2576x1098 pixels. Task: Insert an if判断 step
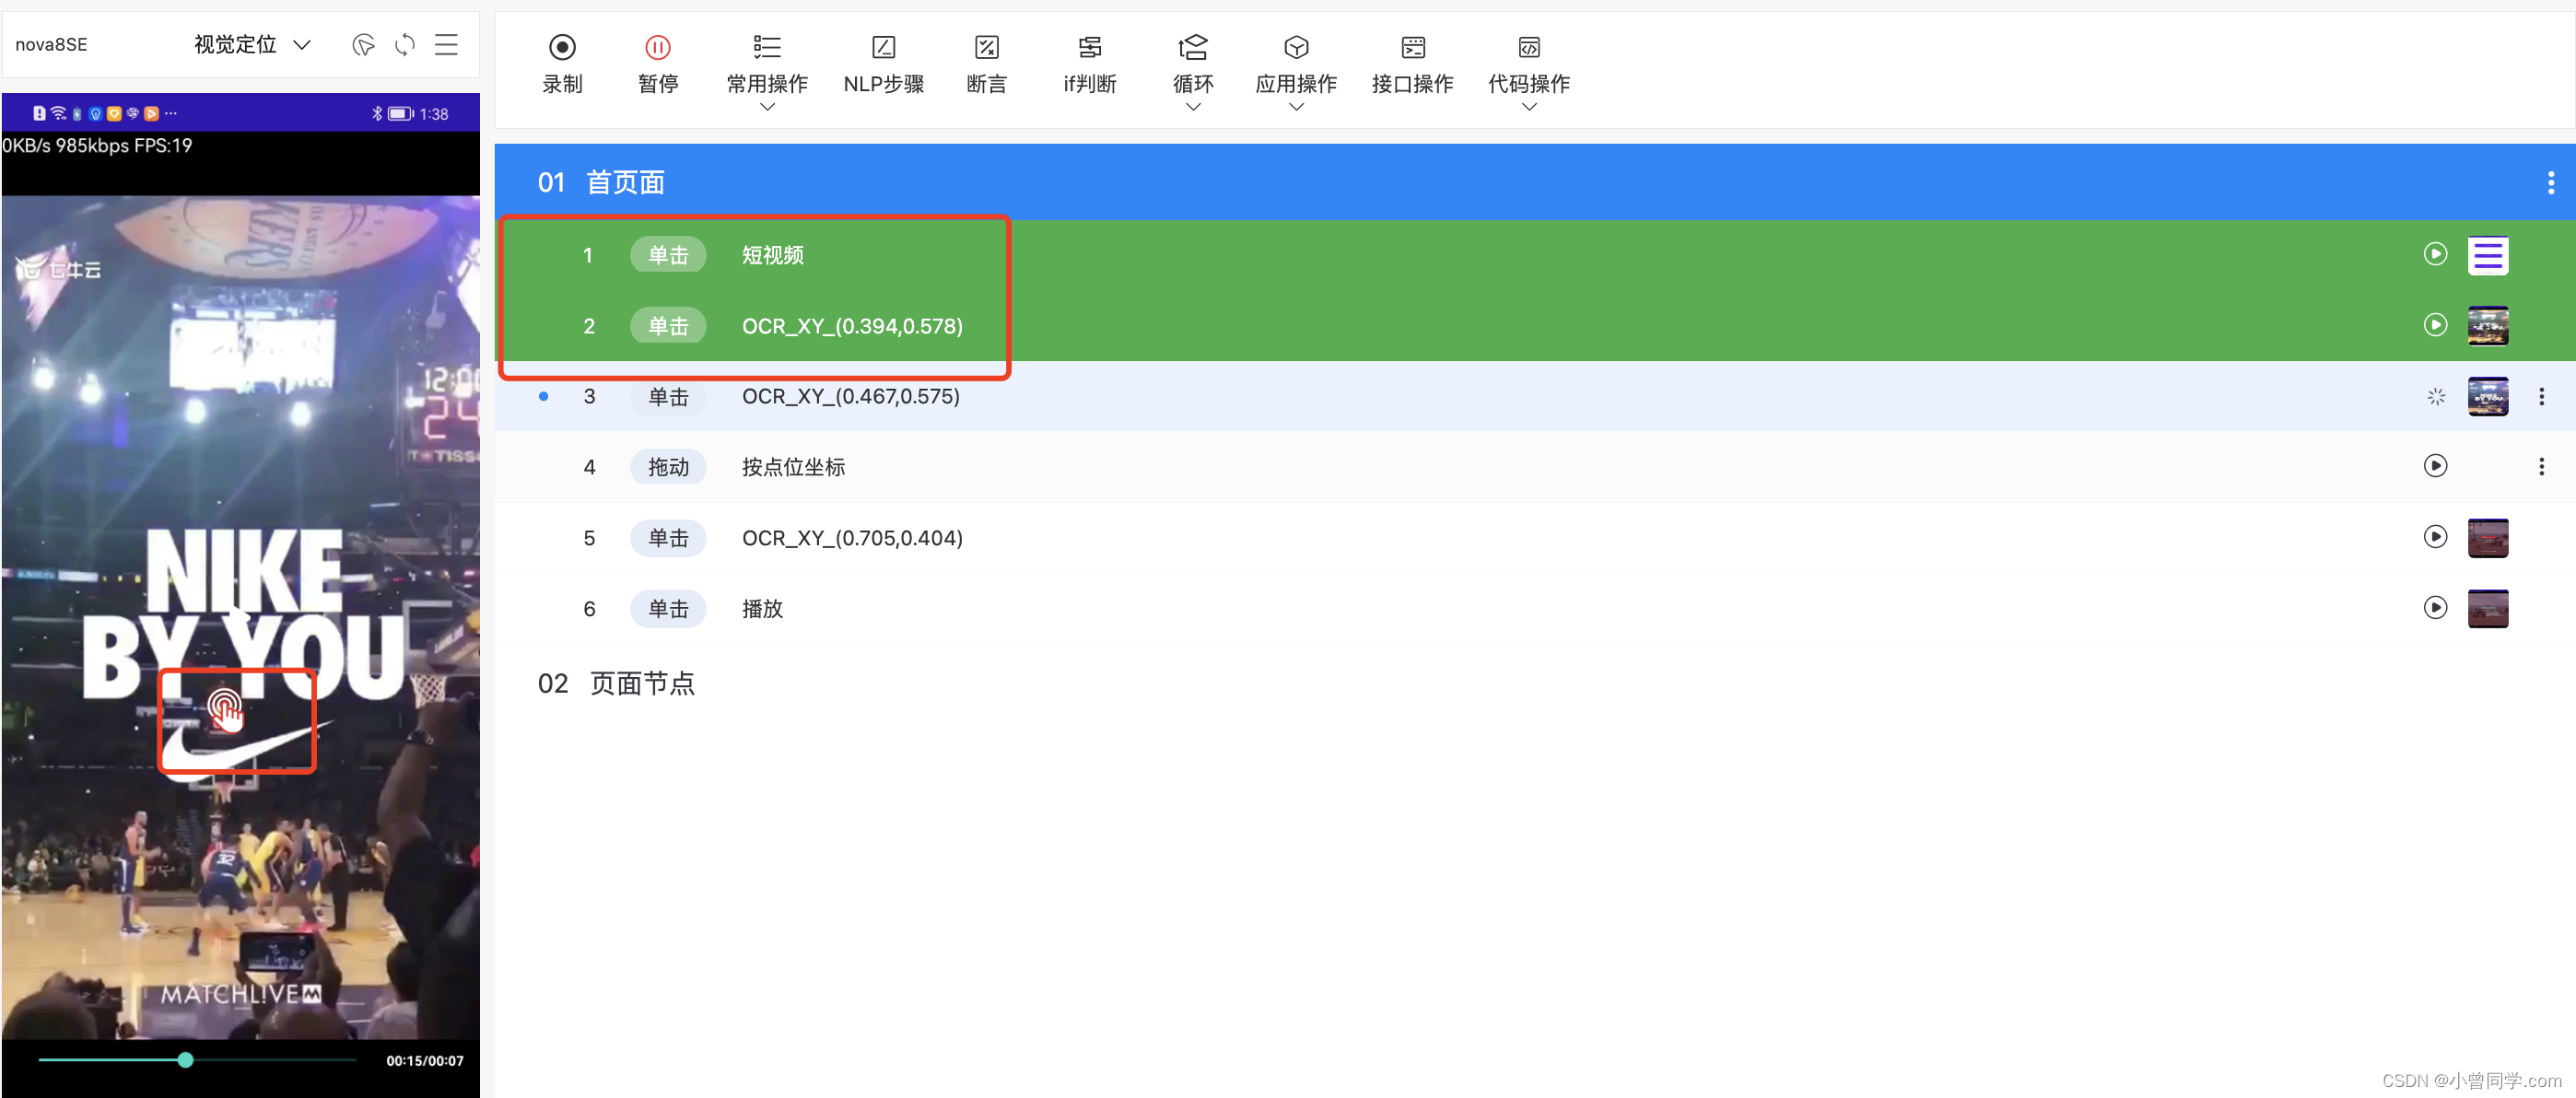coord(1089,47)
